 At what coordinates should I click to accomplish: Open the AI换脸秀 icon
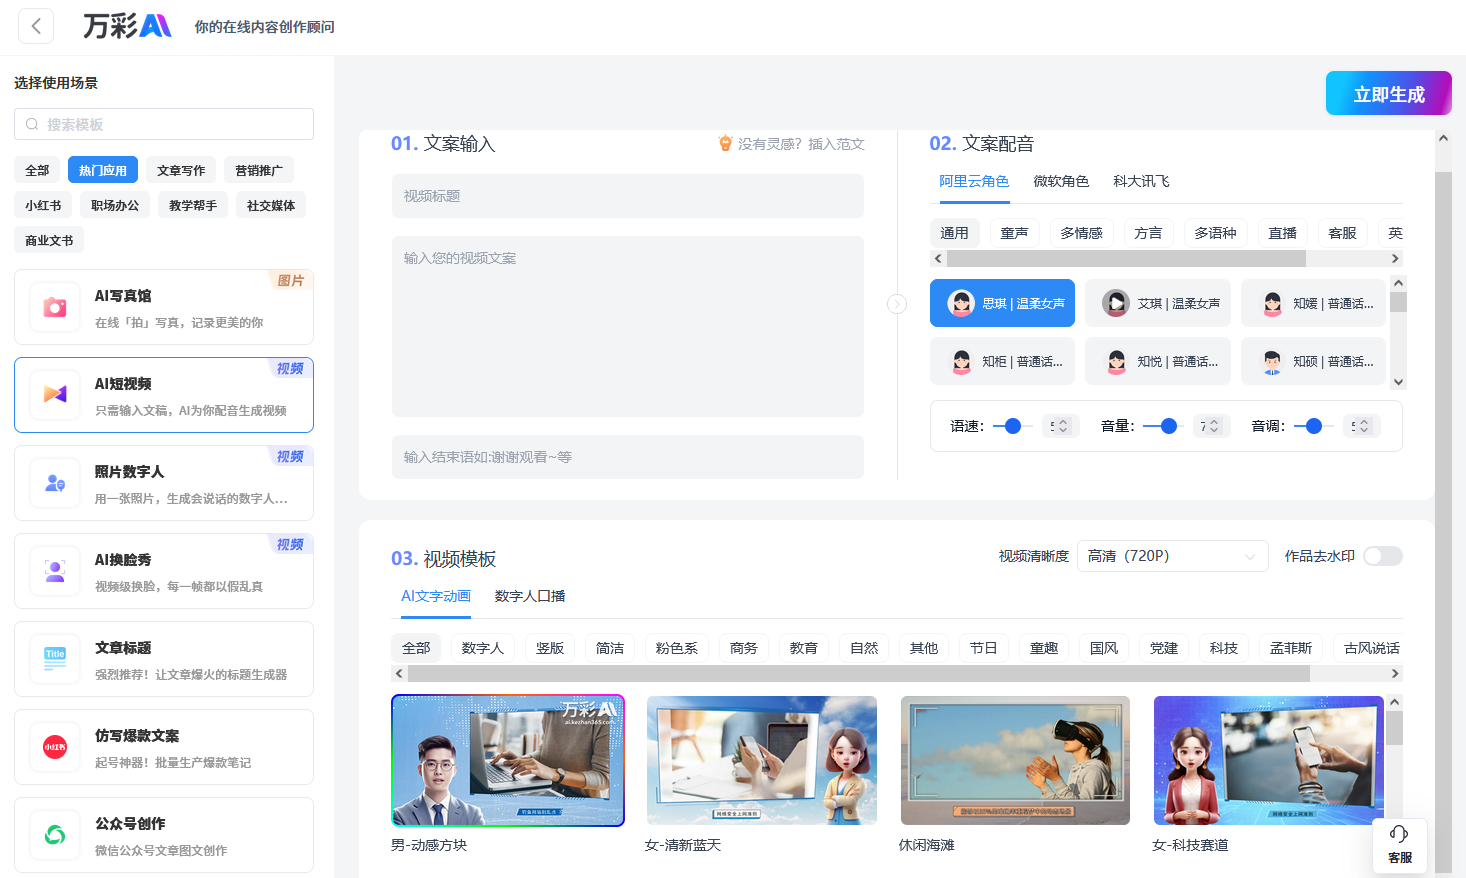tap(55, 571)
